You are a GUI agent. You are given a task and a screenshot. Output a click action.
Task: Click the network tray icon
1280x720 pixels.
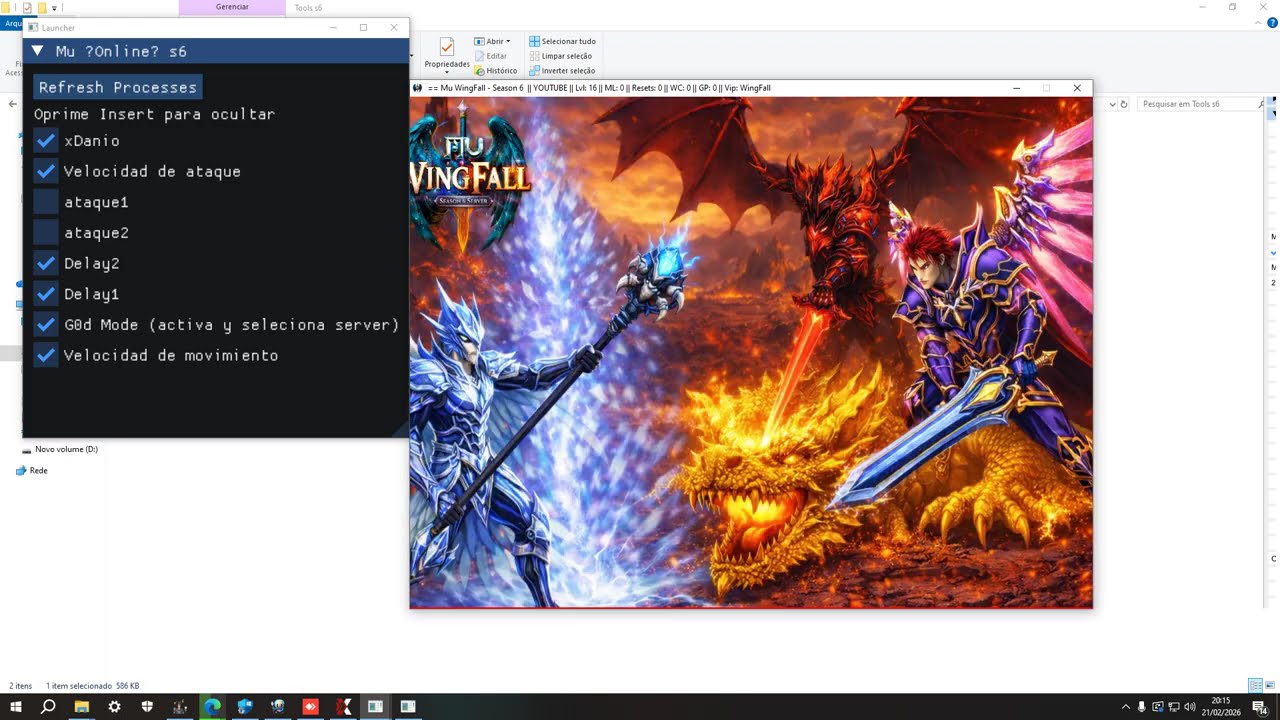pyautogui.click(x=1174, y=706)
